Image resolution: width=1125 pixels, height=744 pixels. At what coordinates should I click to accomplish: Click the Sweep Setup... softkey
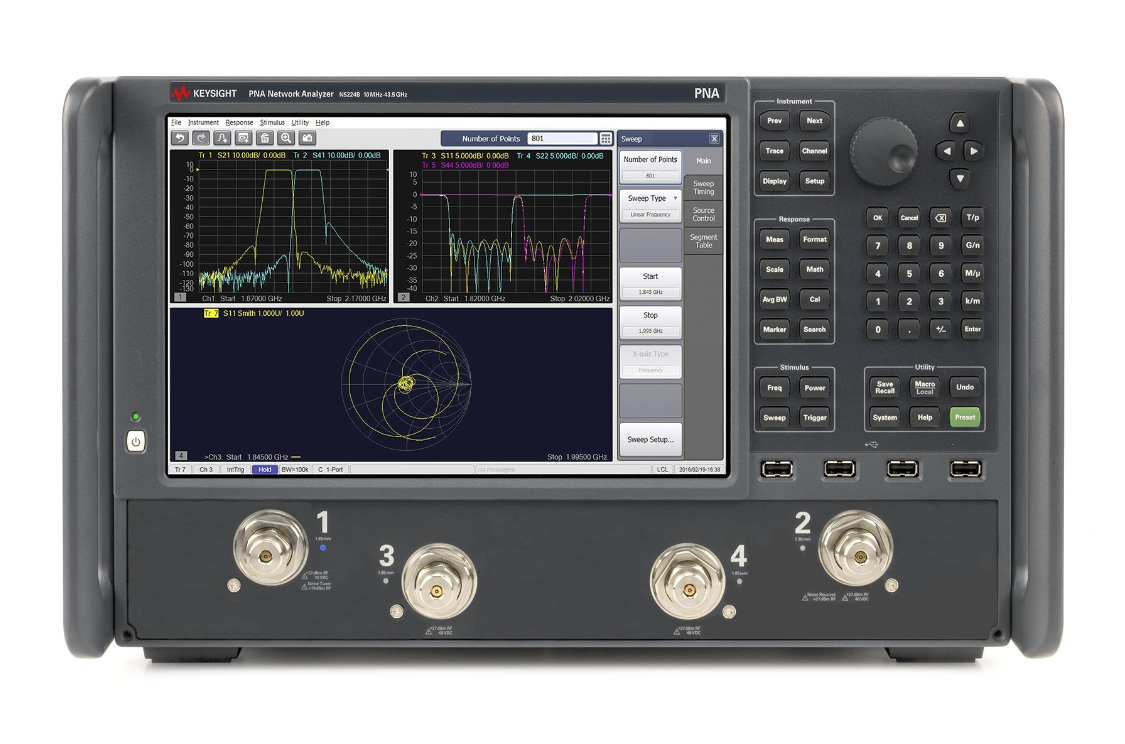[x=650, y=440]
